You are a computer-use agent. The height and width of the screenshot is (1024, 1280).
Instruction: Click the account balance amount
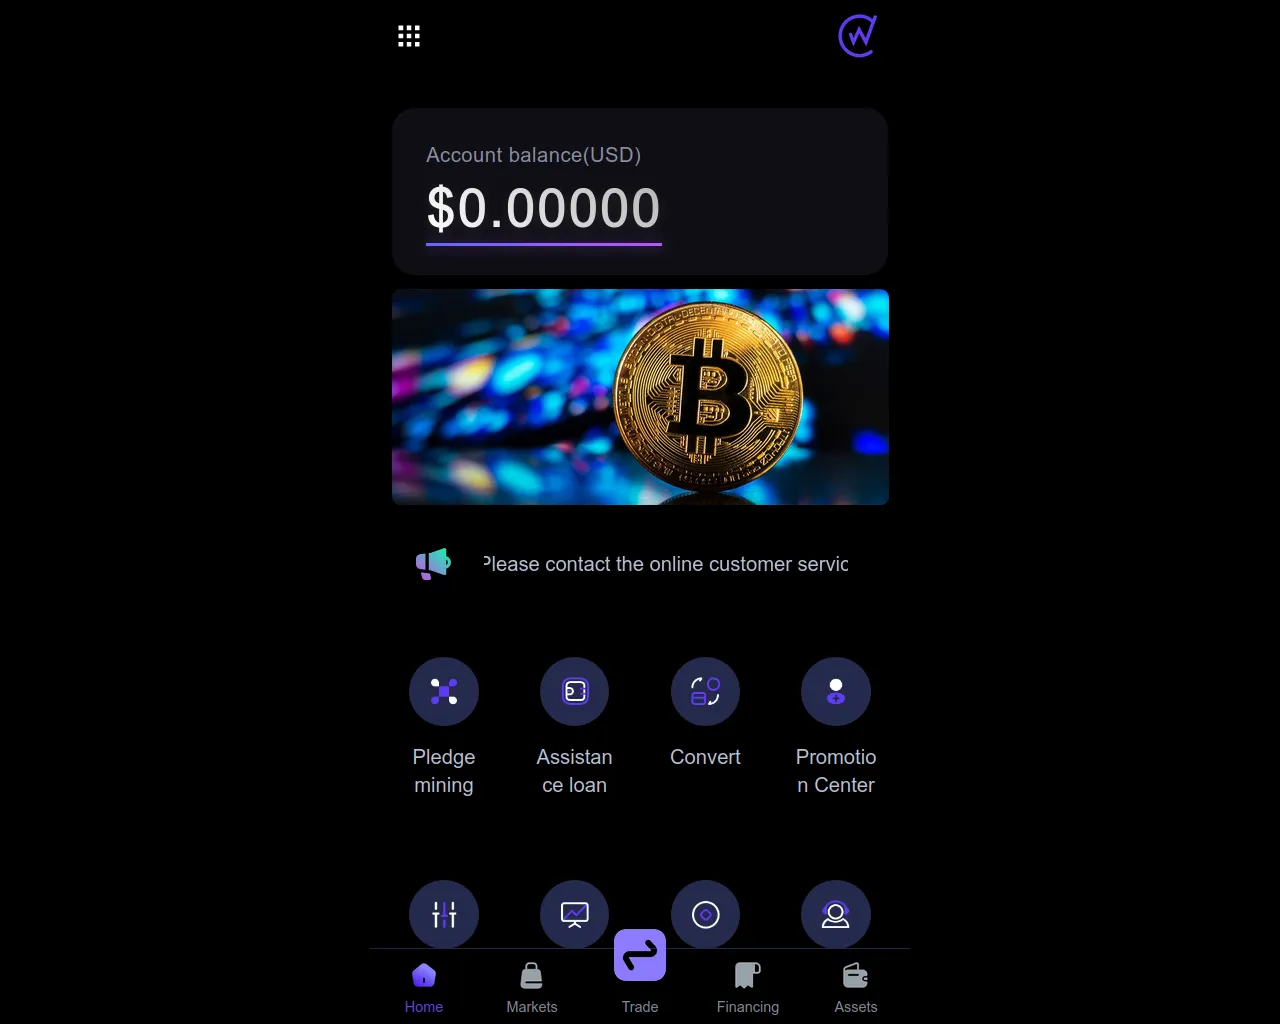point(543,208)
